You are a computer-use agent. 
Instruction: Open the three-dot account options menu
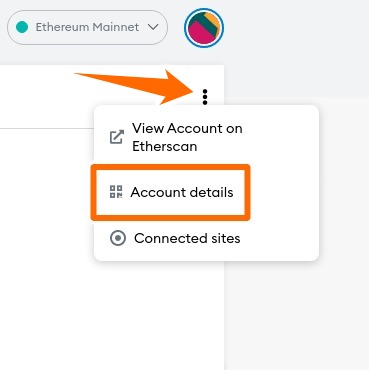pyautogui.click(x=205, y=97)
